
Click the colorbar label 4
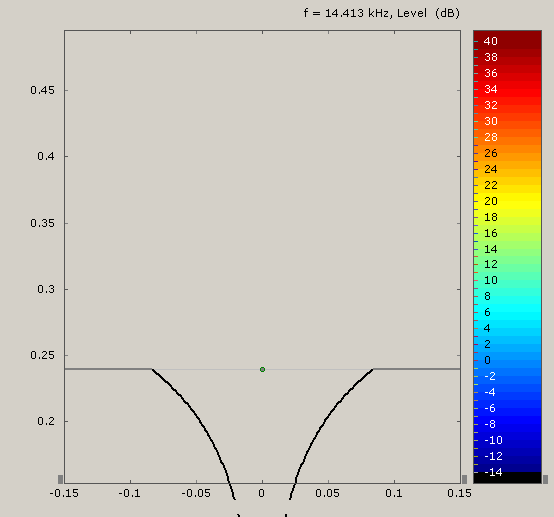(487, 328)
